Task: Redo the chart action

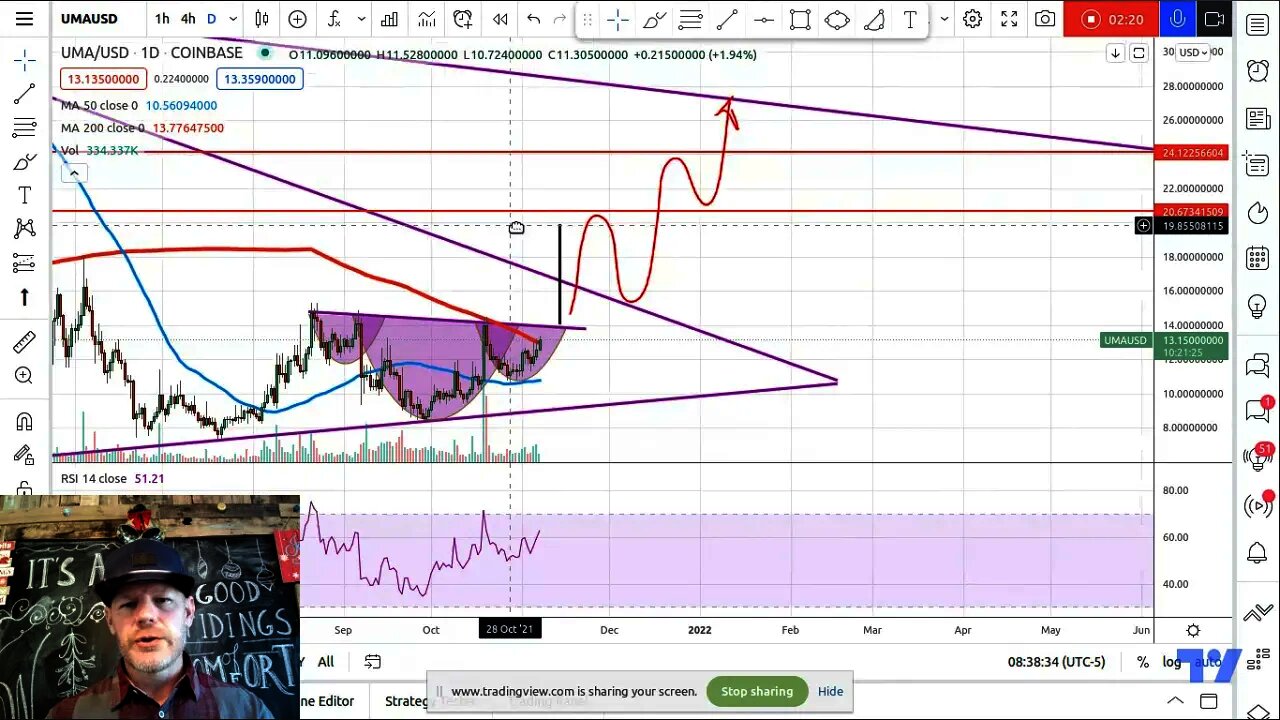Action: [560, 18]
